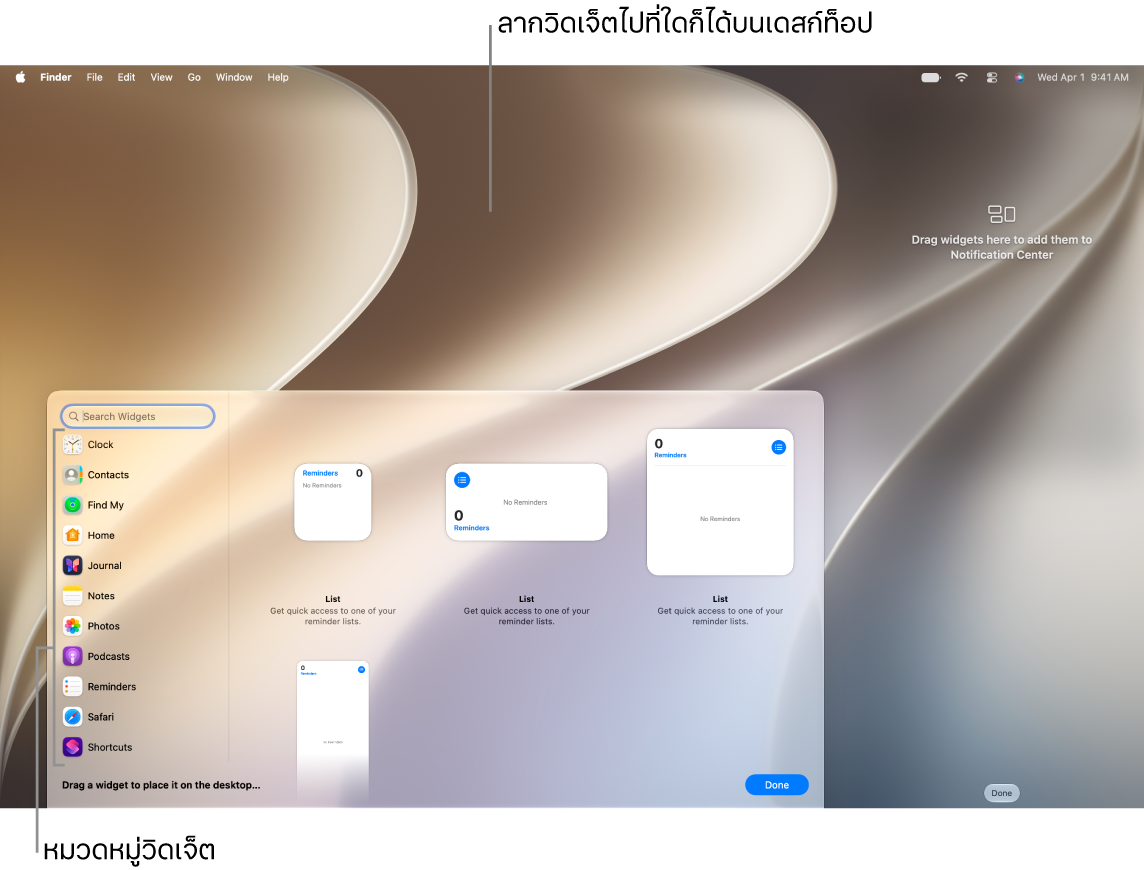Open the Go menu

pos(194,77)
